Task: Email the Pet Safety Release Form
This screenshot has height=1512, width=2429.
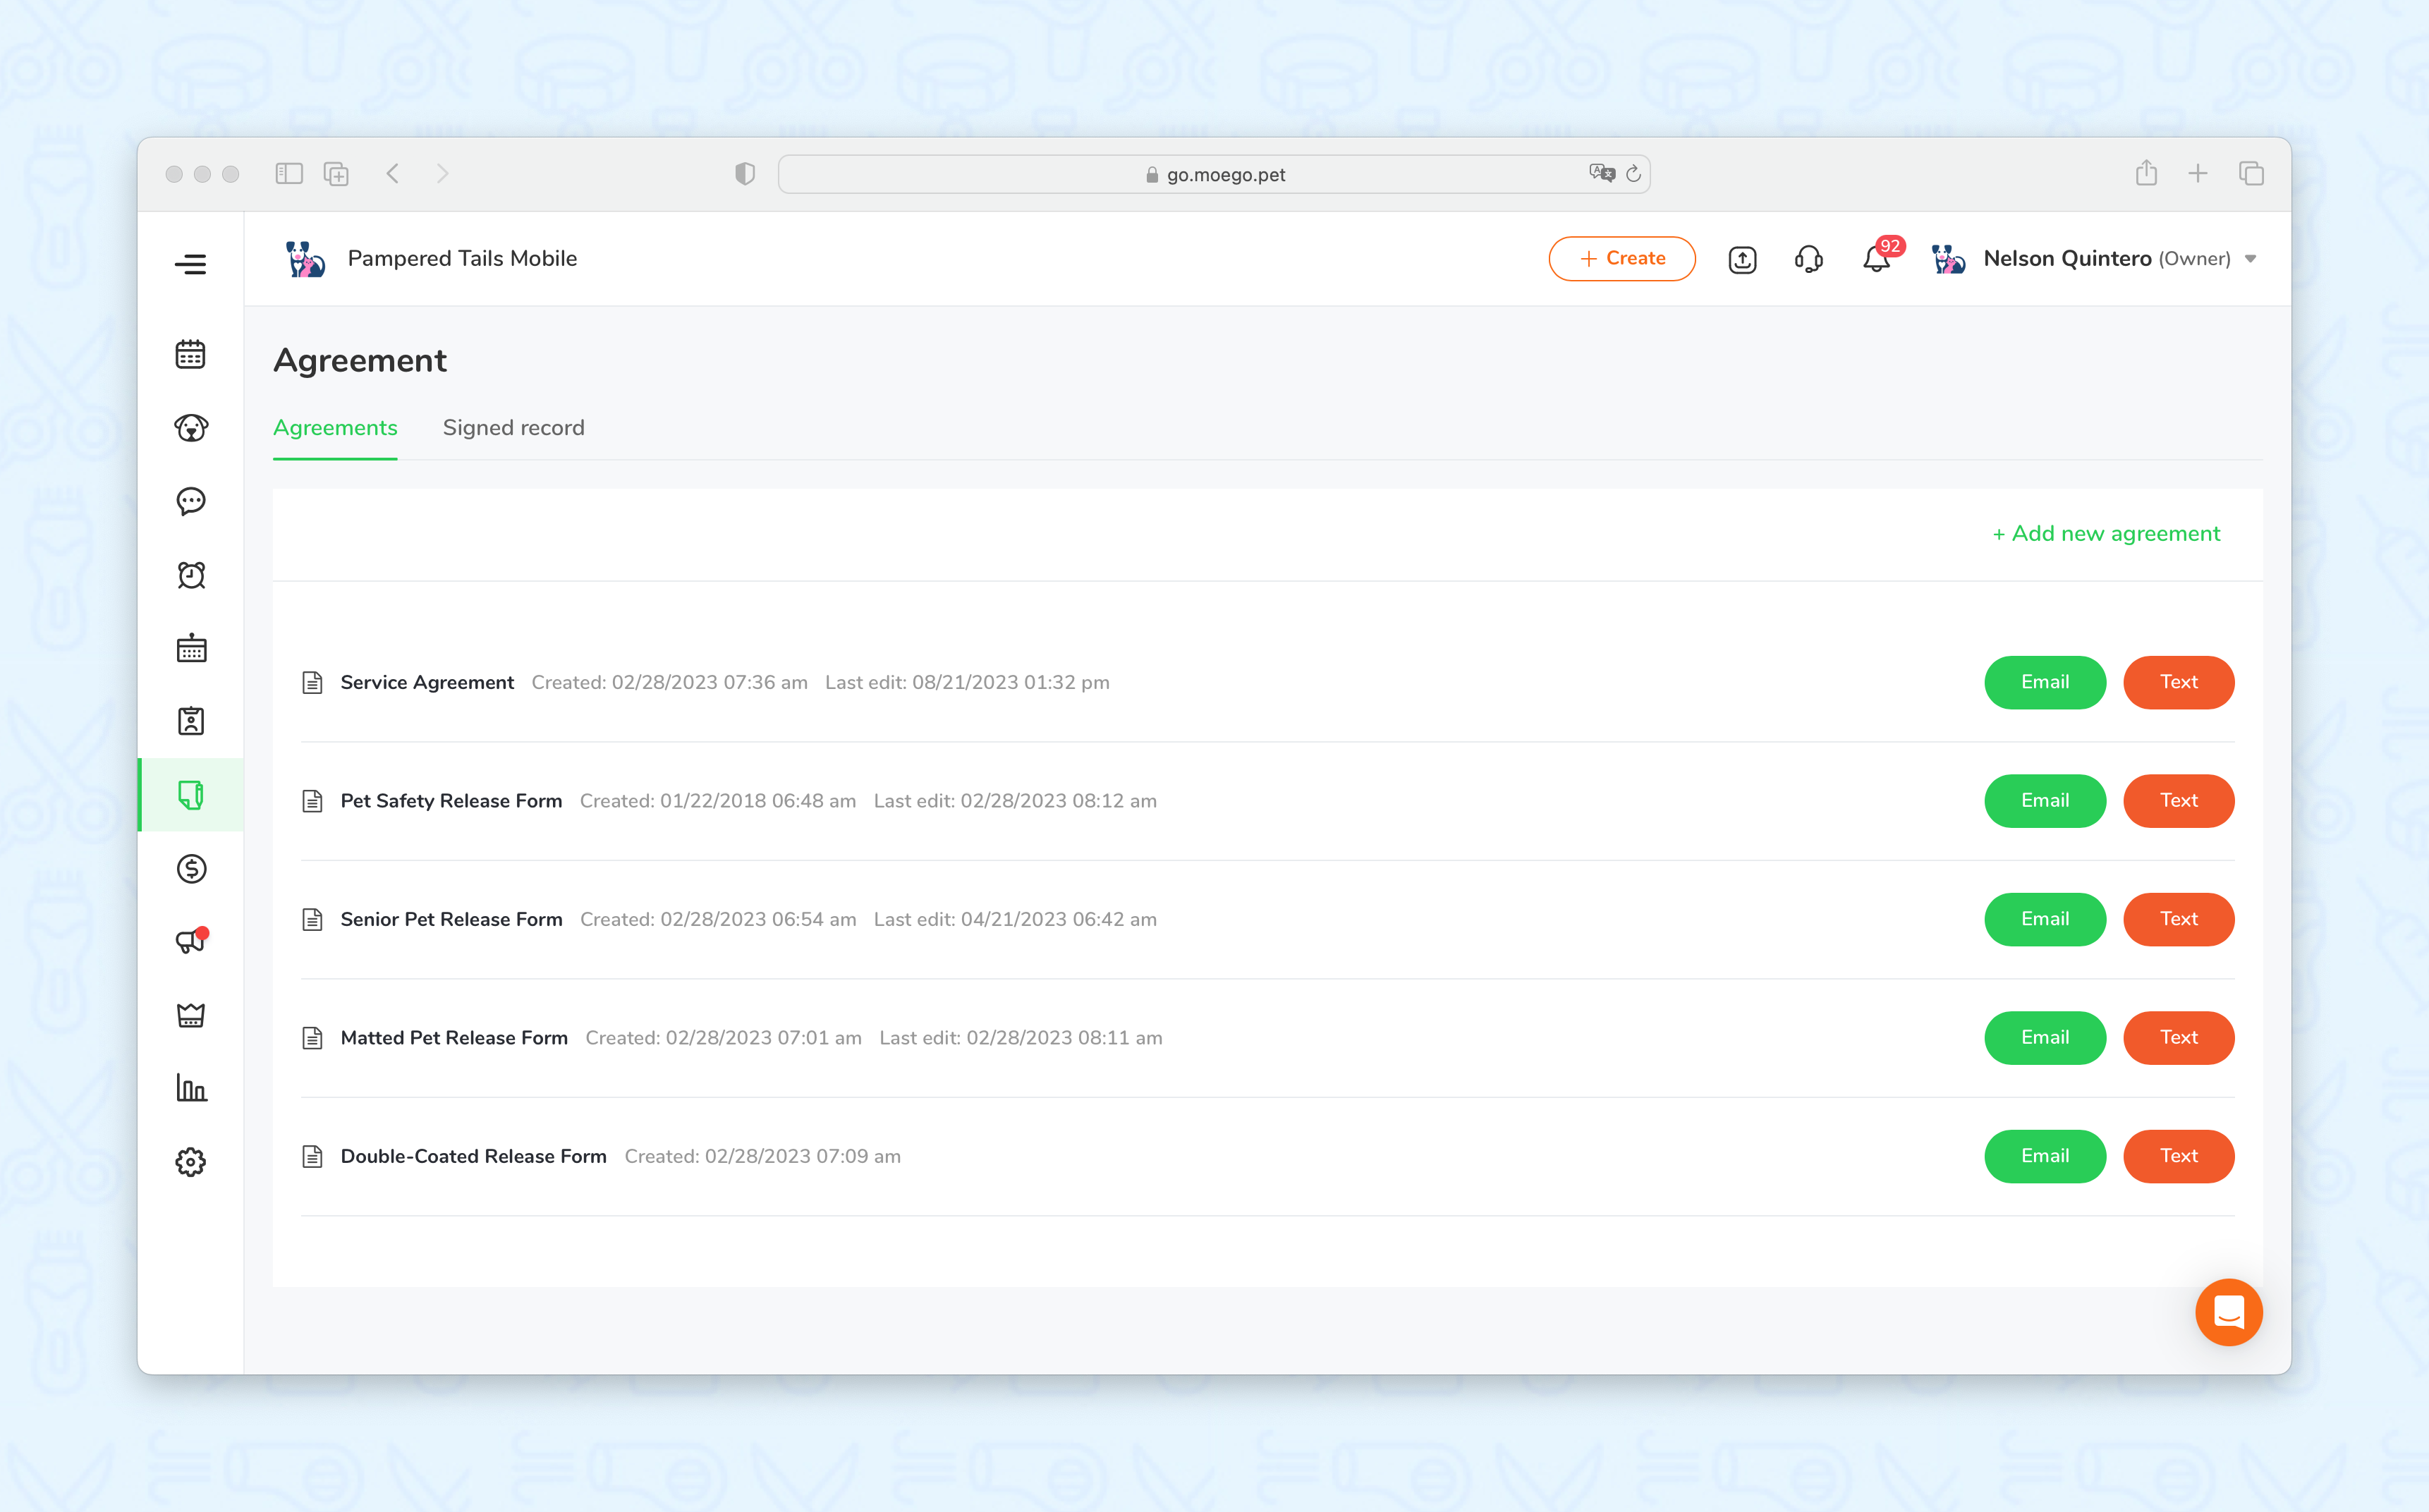Action: tap(2045, 801)
